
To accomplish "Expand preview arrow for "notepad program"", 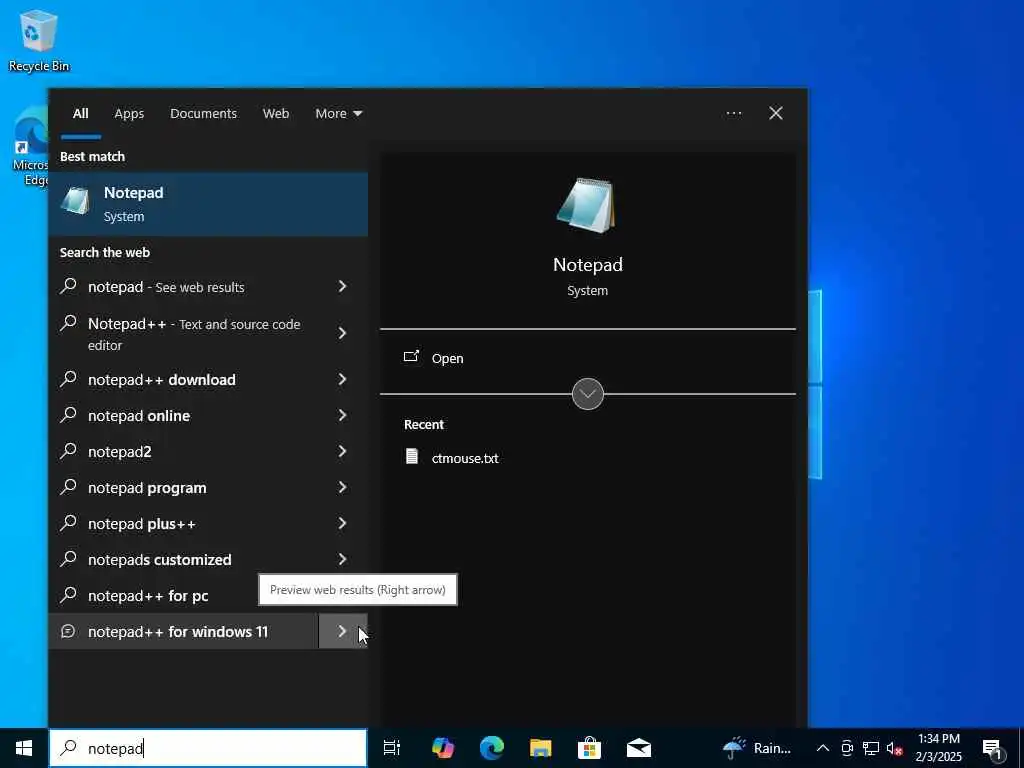I will 342,487.
